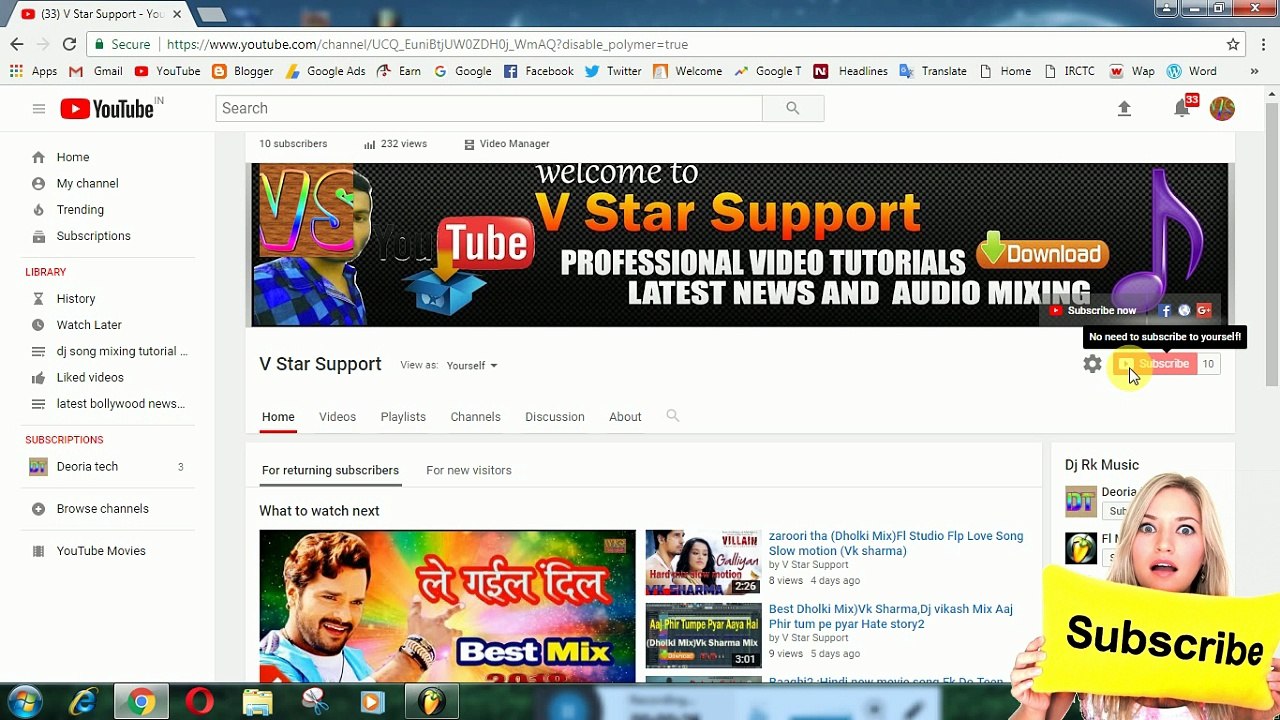Open the Twitter bookmark
The image size is (1280, 720).
point(613,71)
